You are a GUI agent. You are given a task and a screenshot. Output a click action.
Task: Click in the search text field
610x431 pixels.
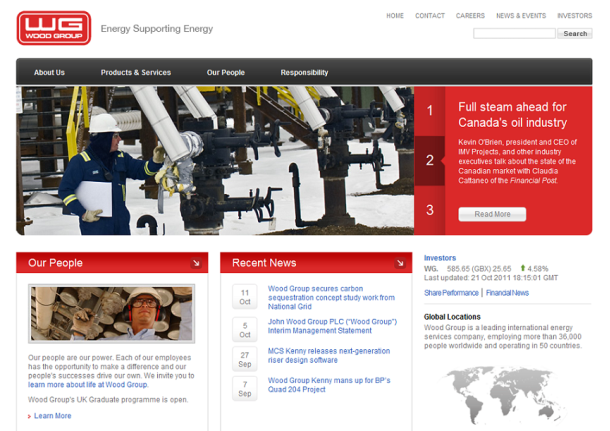click(513, 33)
